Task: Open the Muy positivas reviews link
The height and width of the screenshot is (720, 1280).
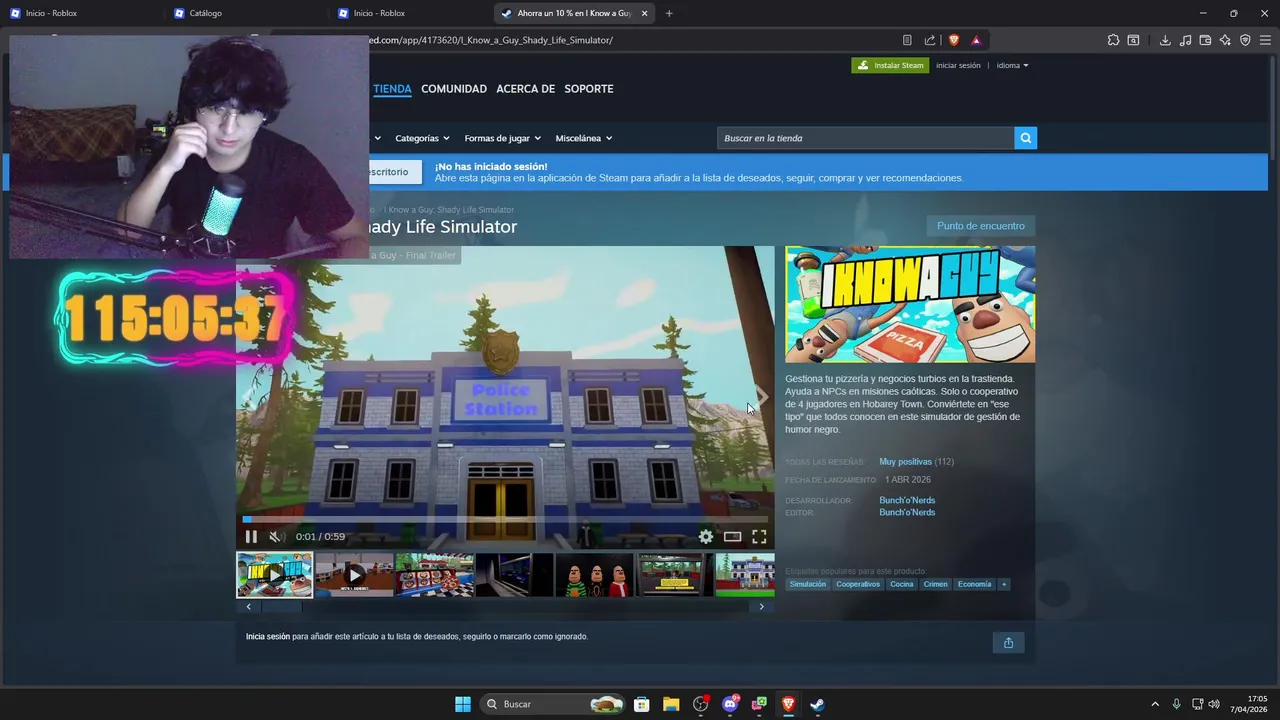Action: [905, 462]
